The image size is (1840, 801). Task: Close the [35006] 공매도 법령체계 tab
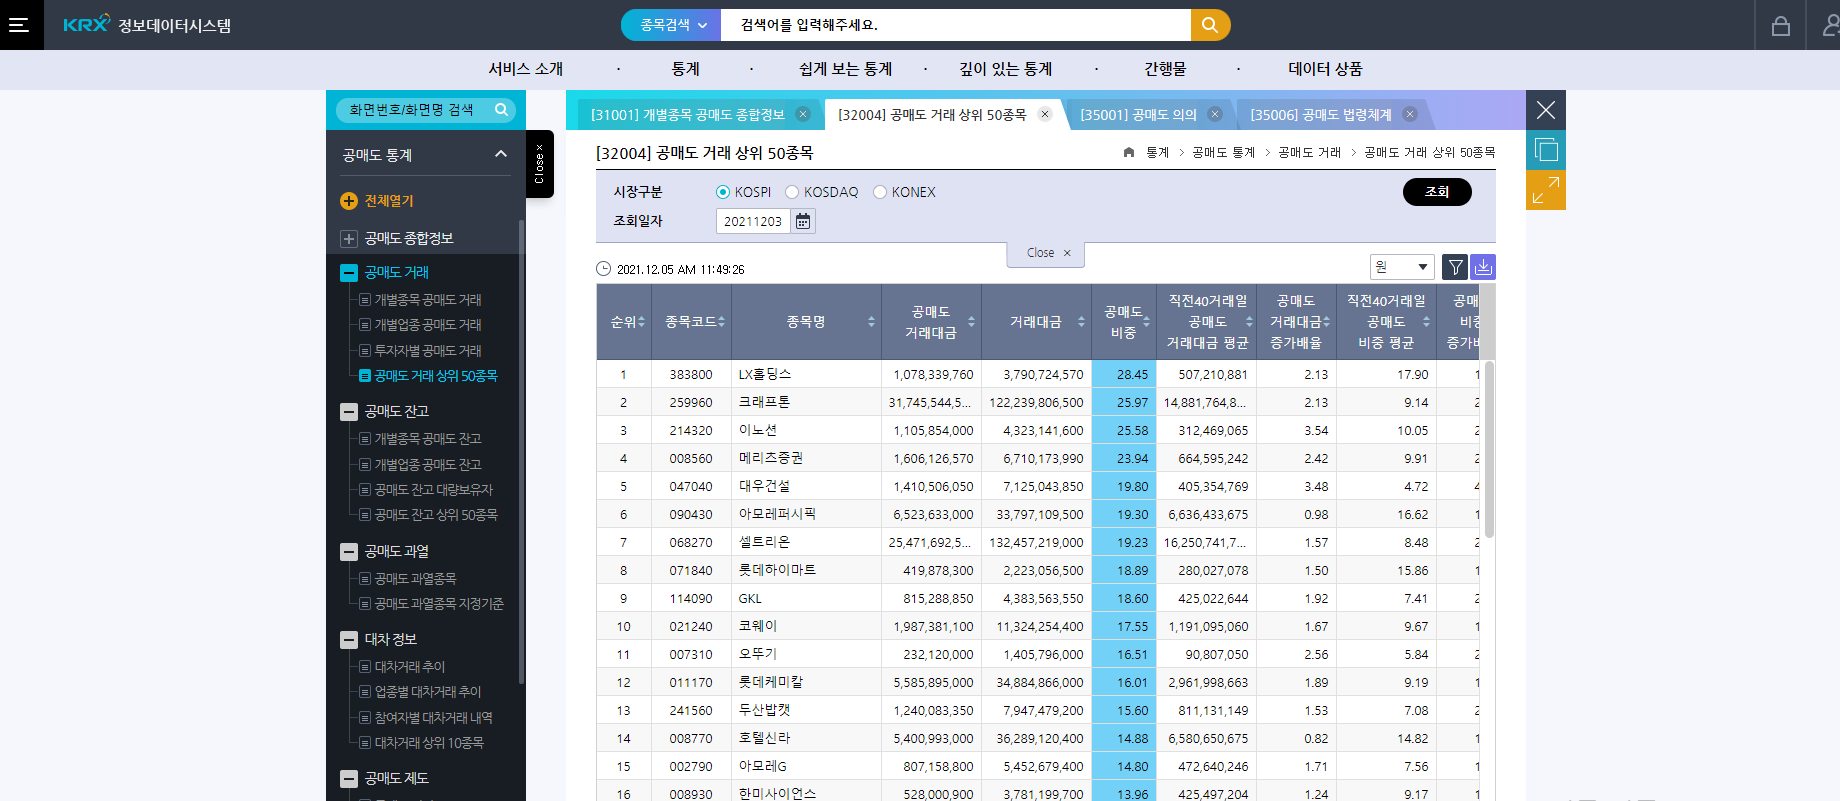(x=1410, y=114)
